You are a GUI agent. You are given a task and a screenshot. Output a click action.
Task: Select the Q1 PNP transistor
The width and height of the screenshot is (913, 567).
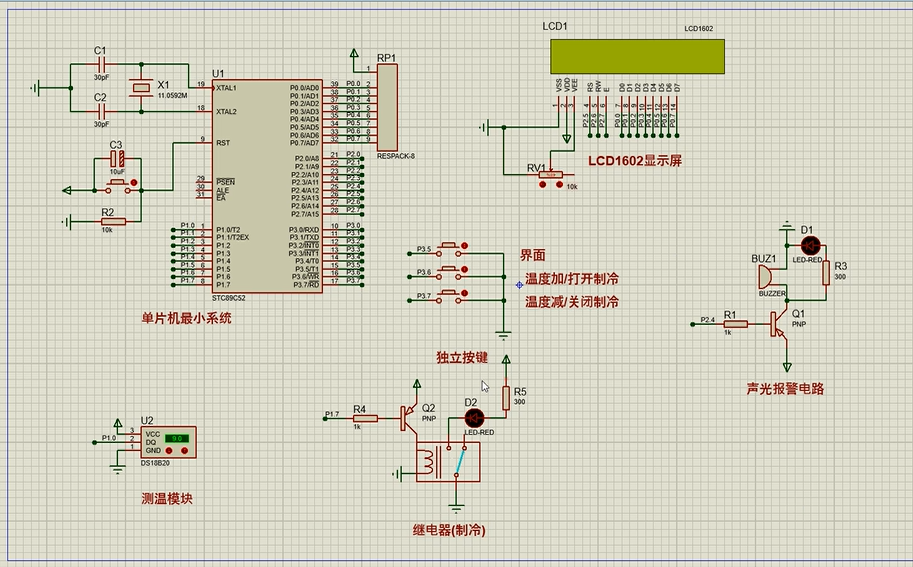780,323
